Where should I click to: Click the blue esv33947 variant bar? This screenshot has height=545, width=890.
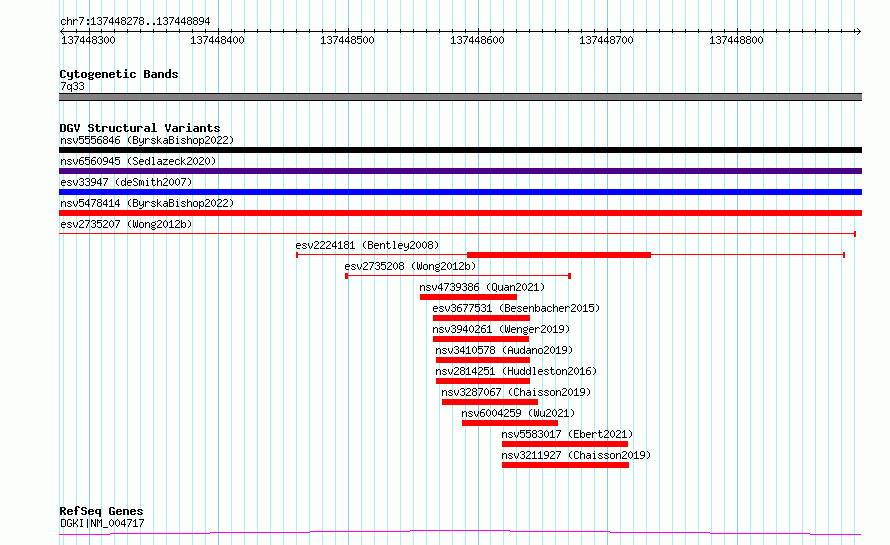click(460, 192)
